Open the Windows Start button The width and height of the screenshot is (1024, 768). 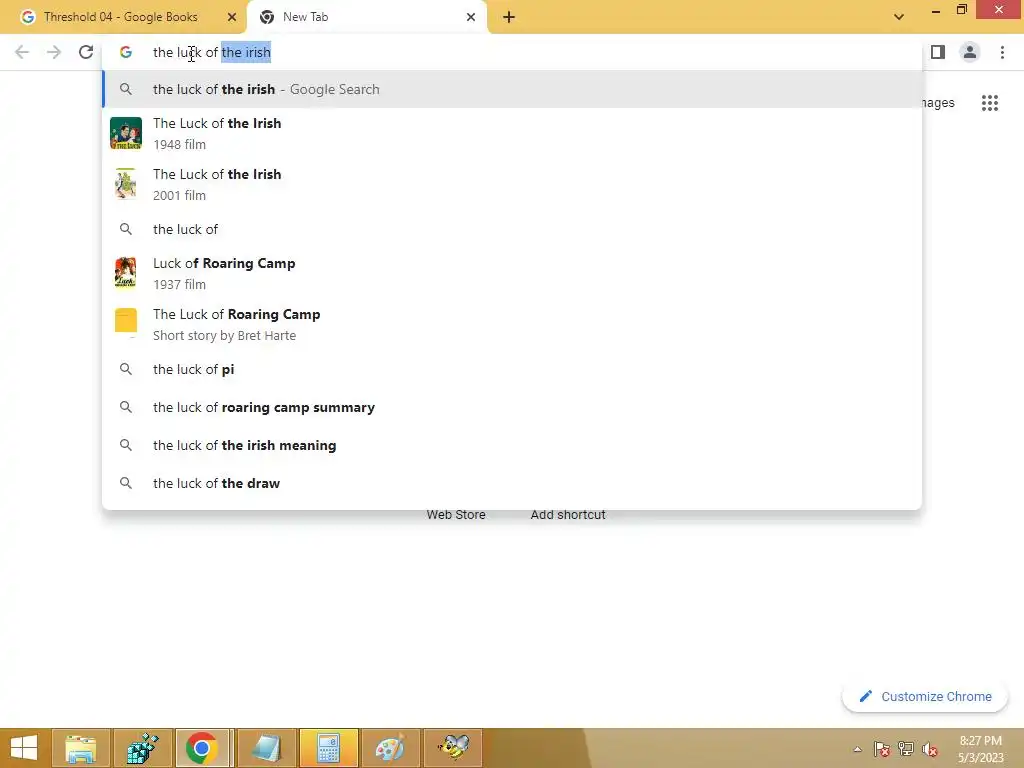(x=24, y=748)
